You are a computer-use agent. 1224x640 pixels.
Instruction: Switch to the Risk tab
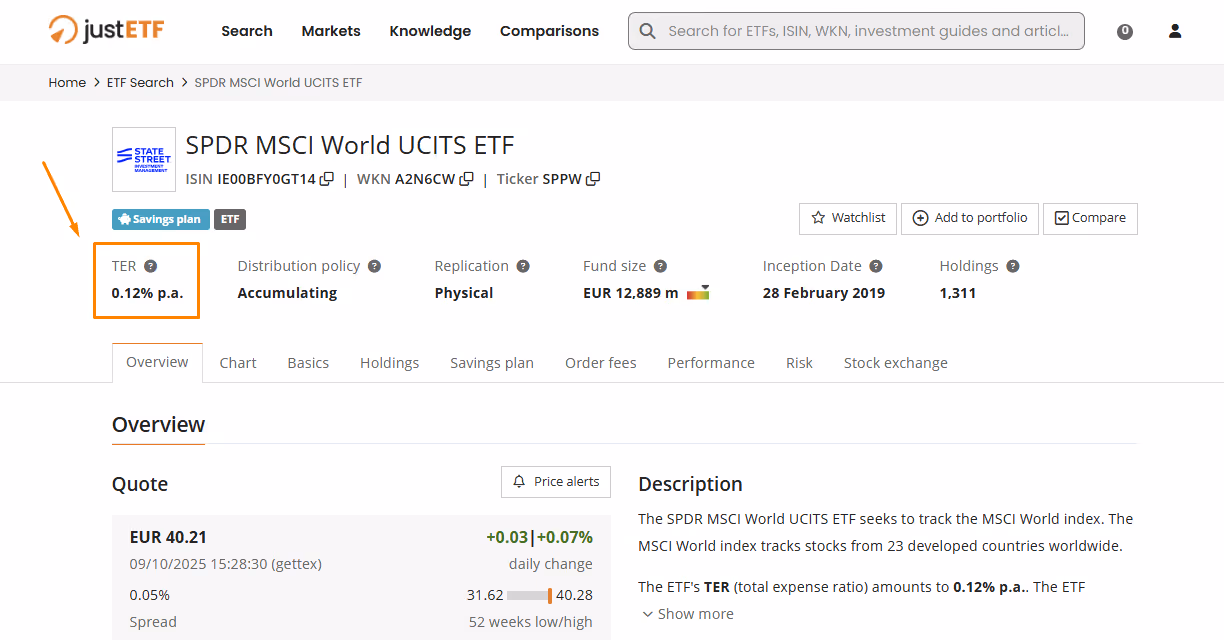(x=799, y=363)
